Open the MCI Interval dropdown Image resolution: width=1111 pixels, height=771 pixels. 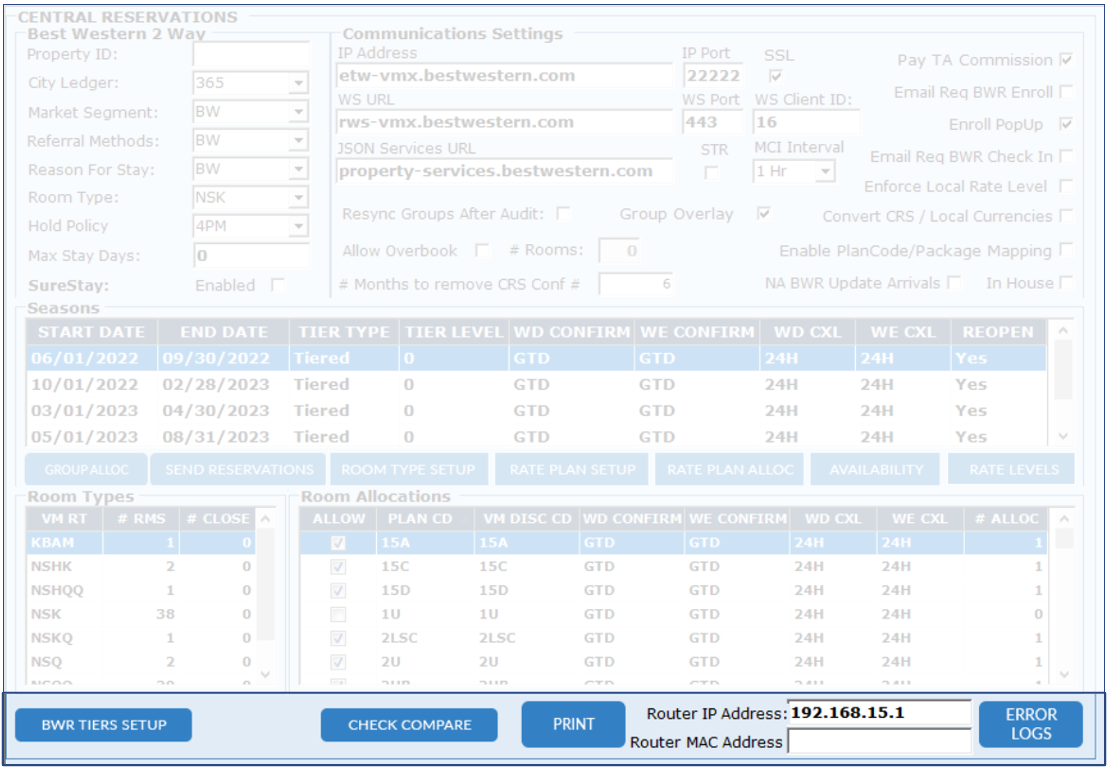coord(825,172)
